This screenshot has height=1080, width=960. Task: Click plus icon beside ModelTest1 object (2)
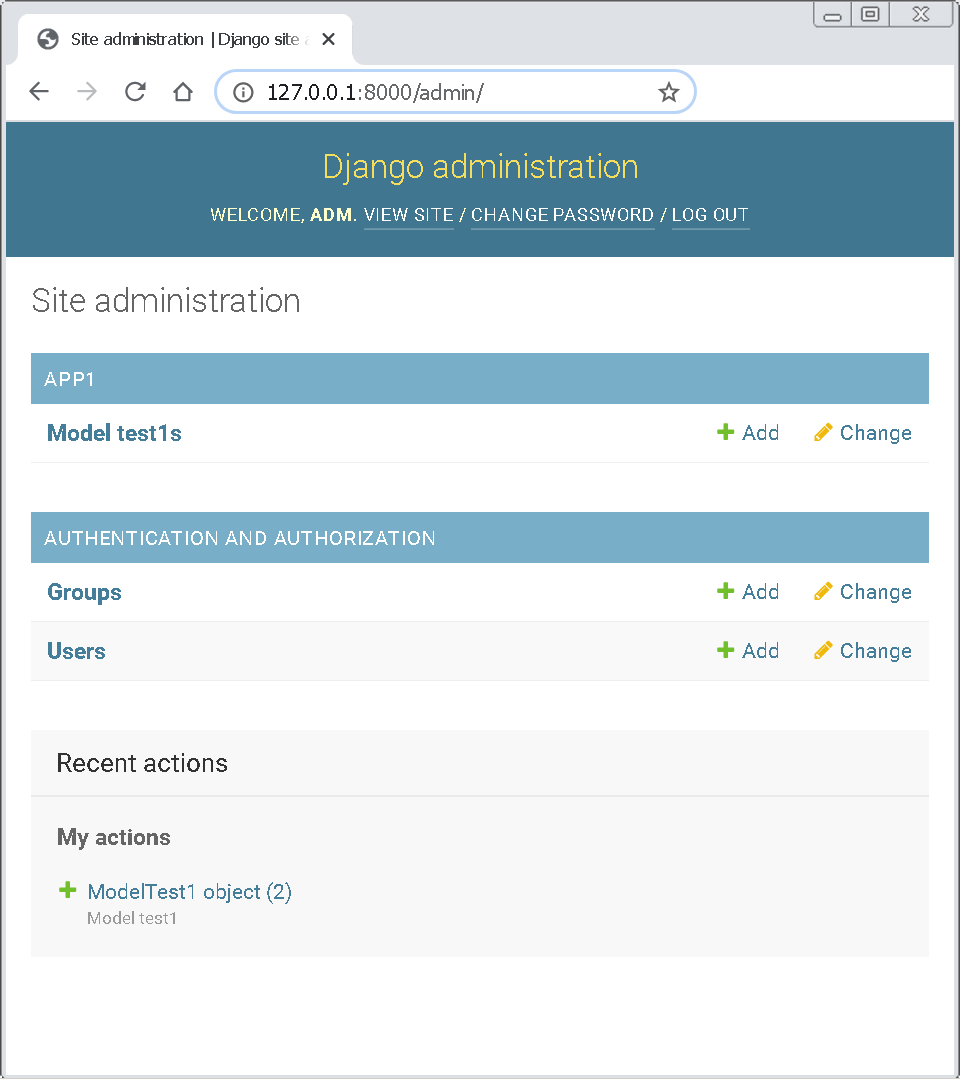(67, 890)
